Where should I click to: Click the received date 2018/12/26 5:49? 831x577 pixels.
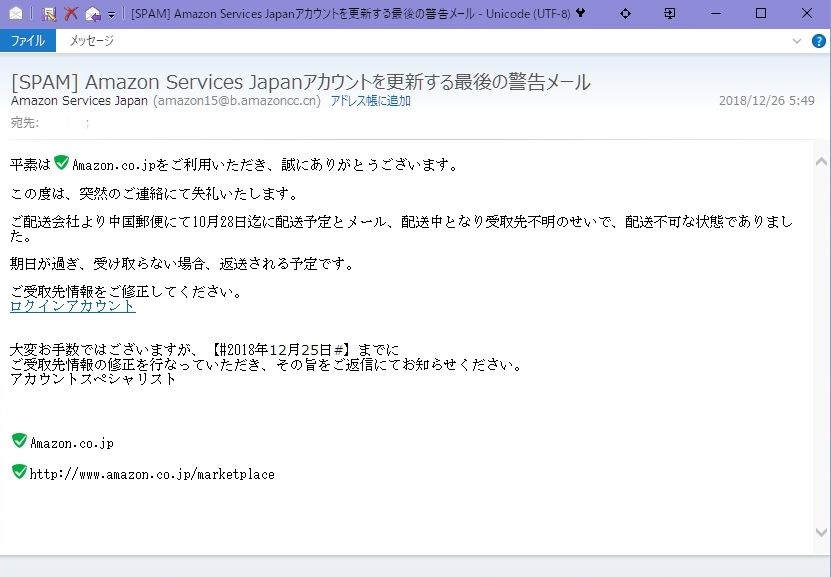pyautogui.click(x=766, y=101)
